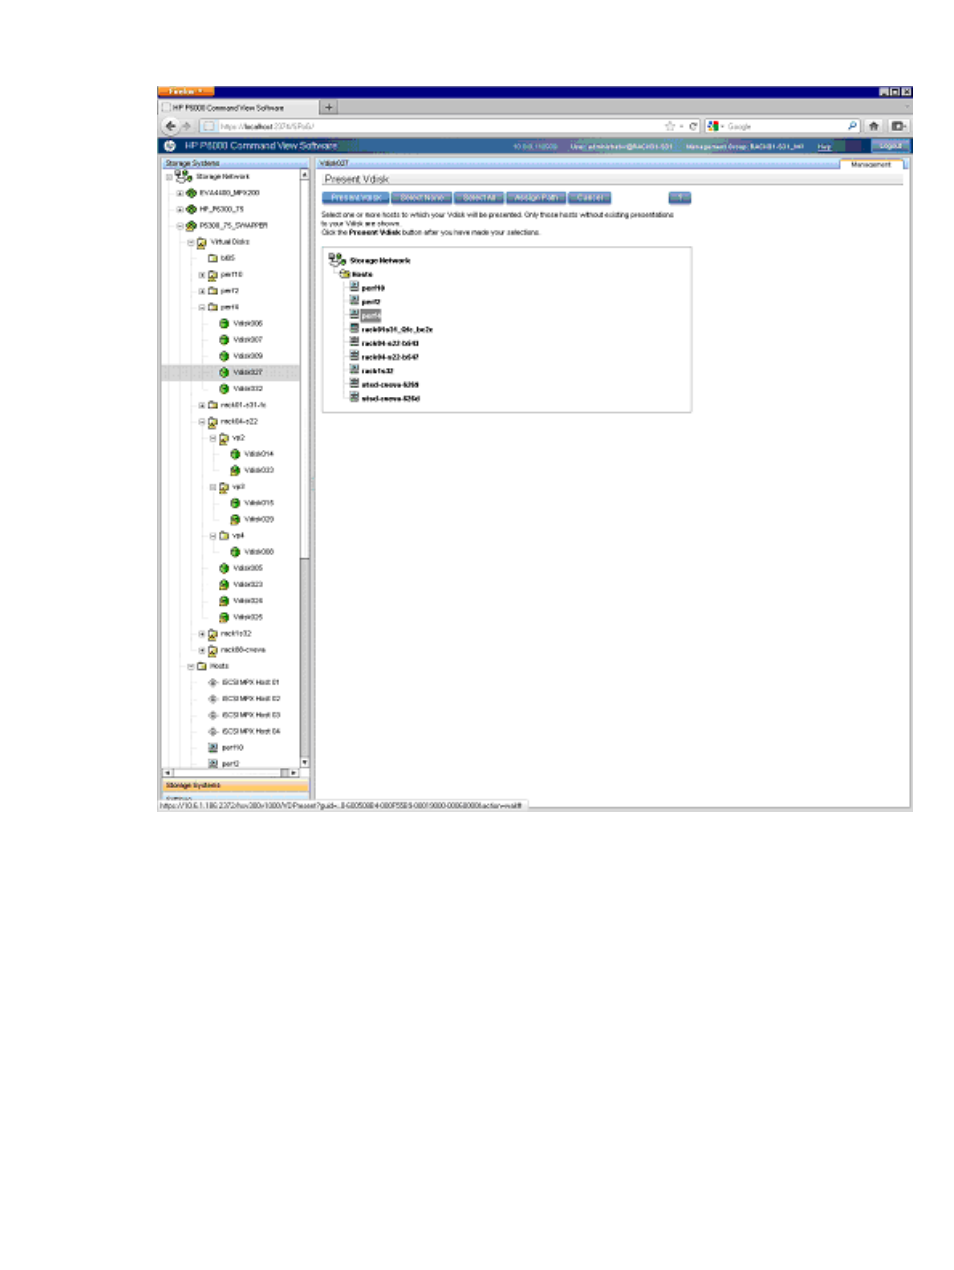Open the Storage Systems pane bar at bottom
954x1270 pixels.
click(x=235, y=786)
